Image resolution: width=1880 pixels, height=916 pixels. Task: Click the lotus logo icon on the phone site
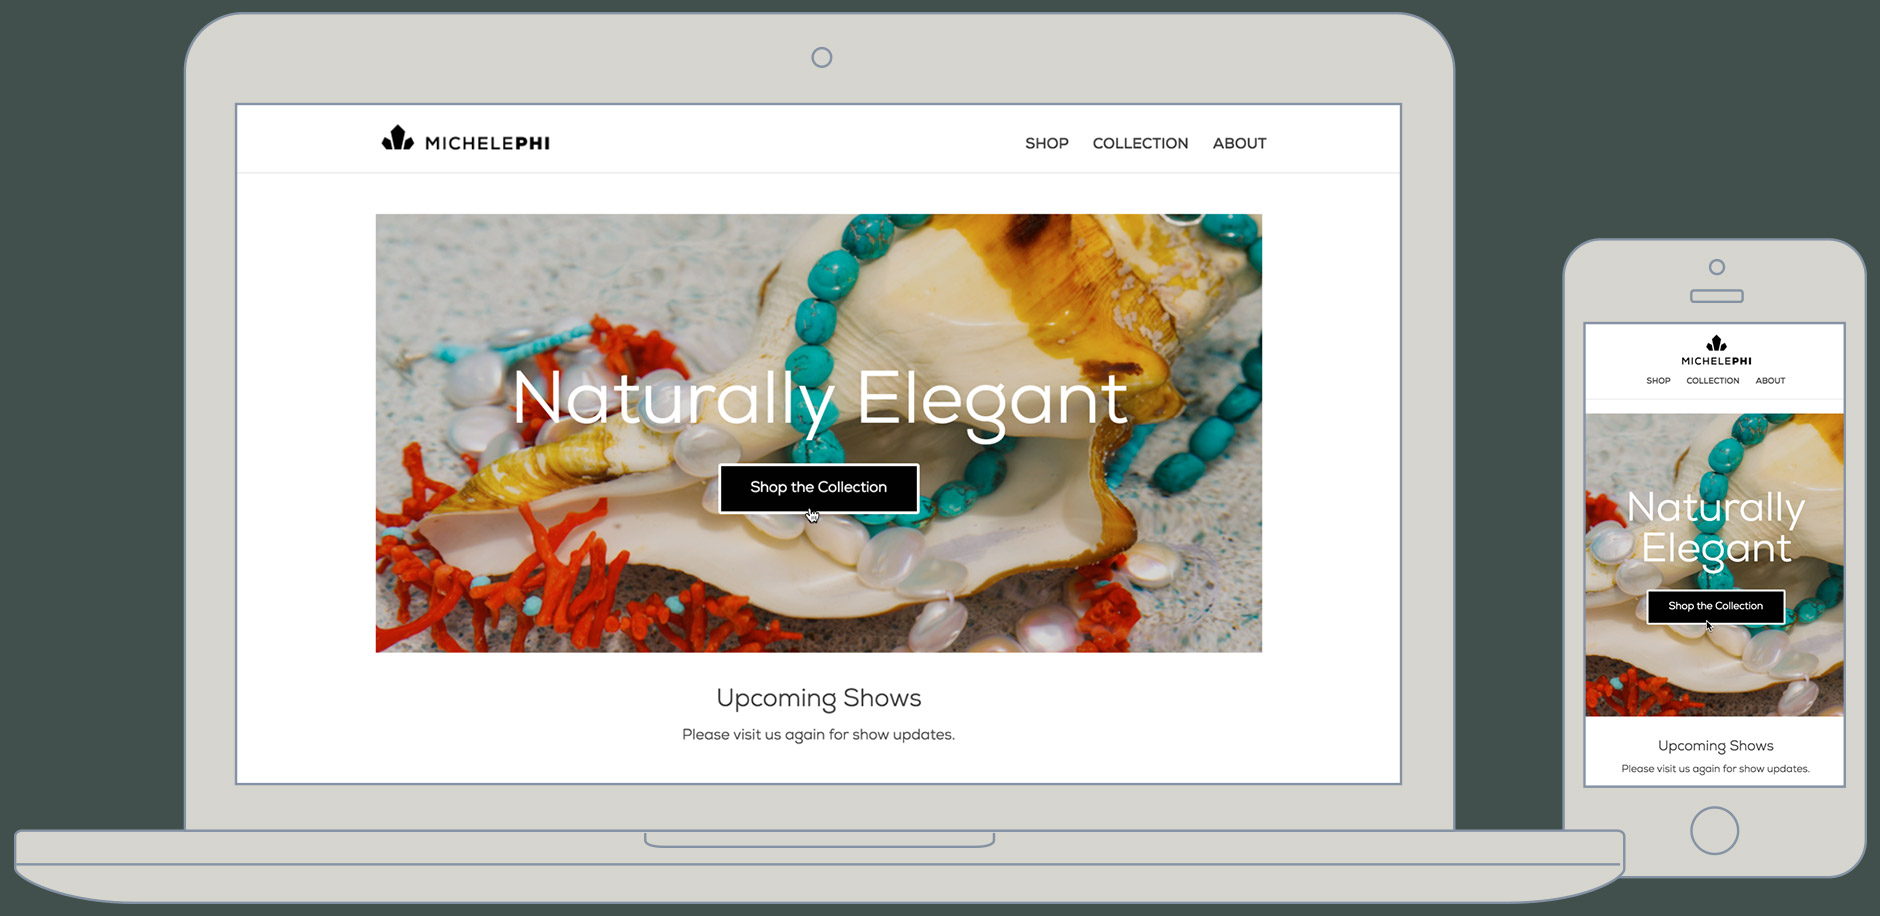pos(1716,344)
